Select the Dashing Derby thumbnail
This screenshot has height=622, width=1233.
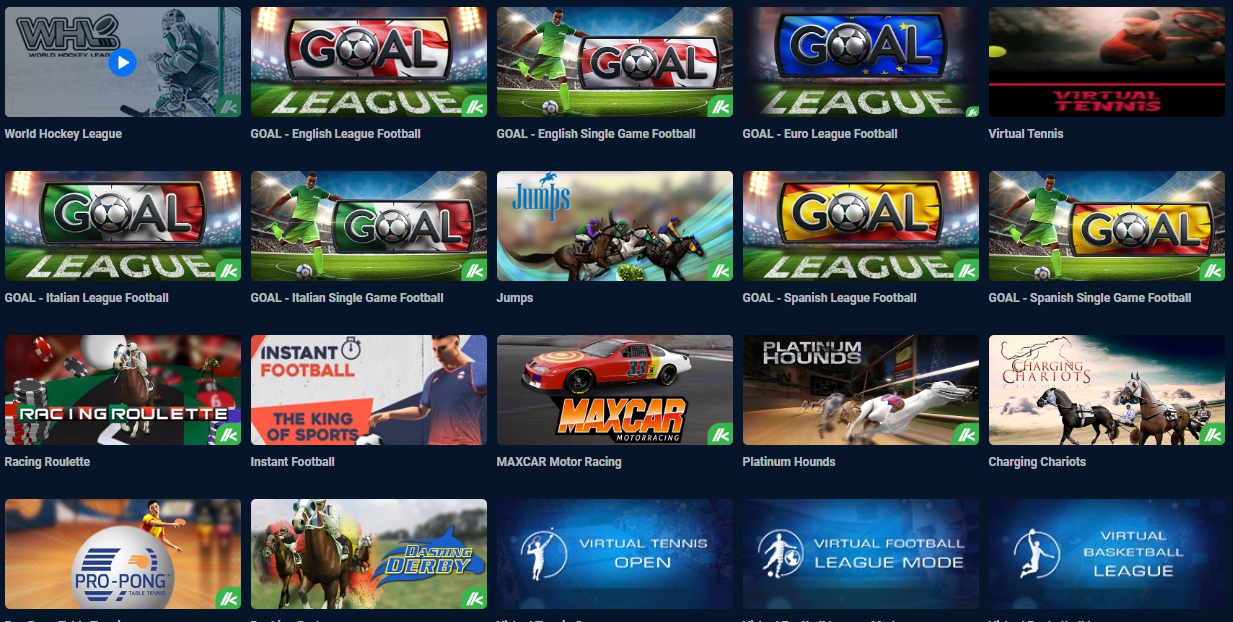(x=369, y=554)
